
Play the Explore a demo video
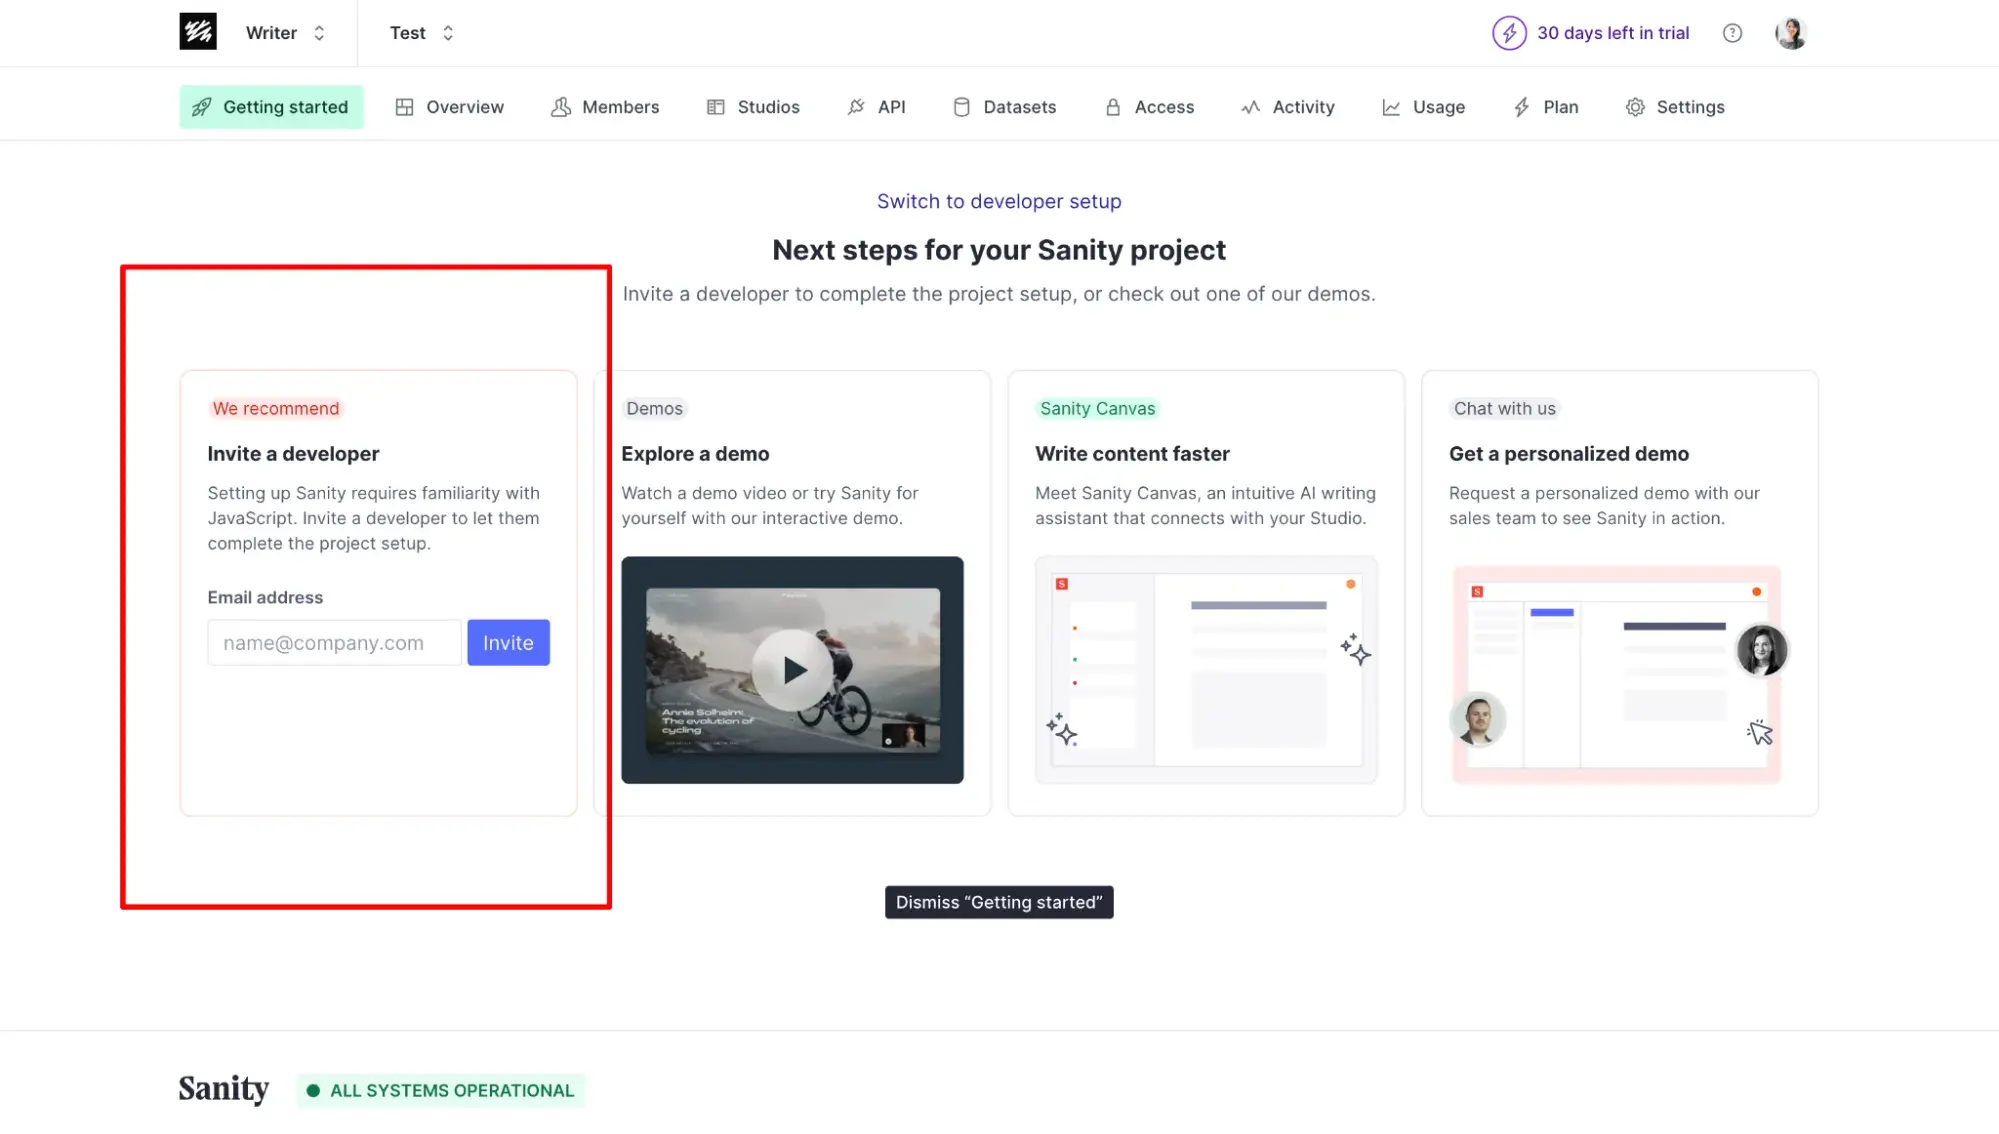tap(792, 669)
